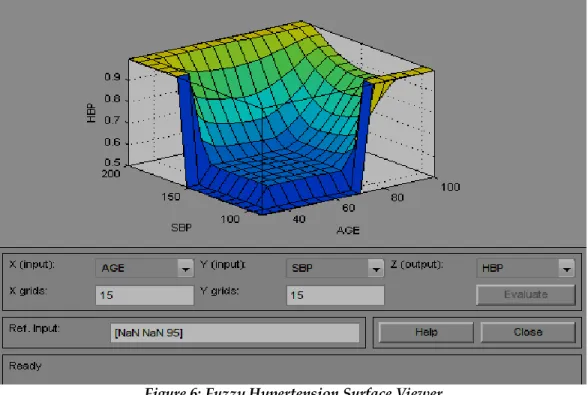Screen dimensions: 588x395
Task: Click the 0.9 tick on HBP axis
Action: (112, 77)
